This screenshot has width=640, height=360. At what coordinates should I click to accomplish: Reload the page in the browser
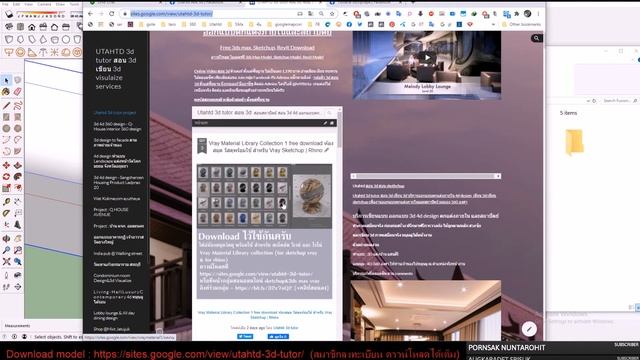[x=111, y=13]
